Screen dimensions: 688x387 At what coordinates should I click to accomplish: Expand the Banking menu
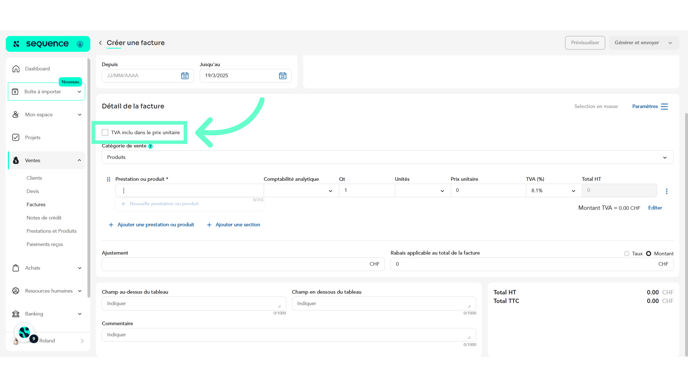(79, 314)
